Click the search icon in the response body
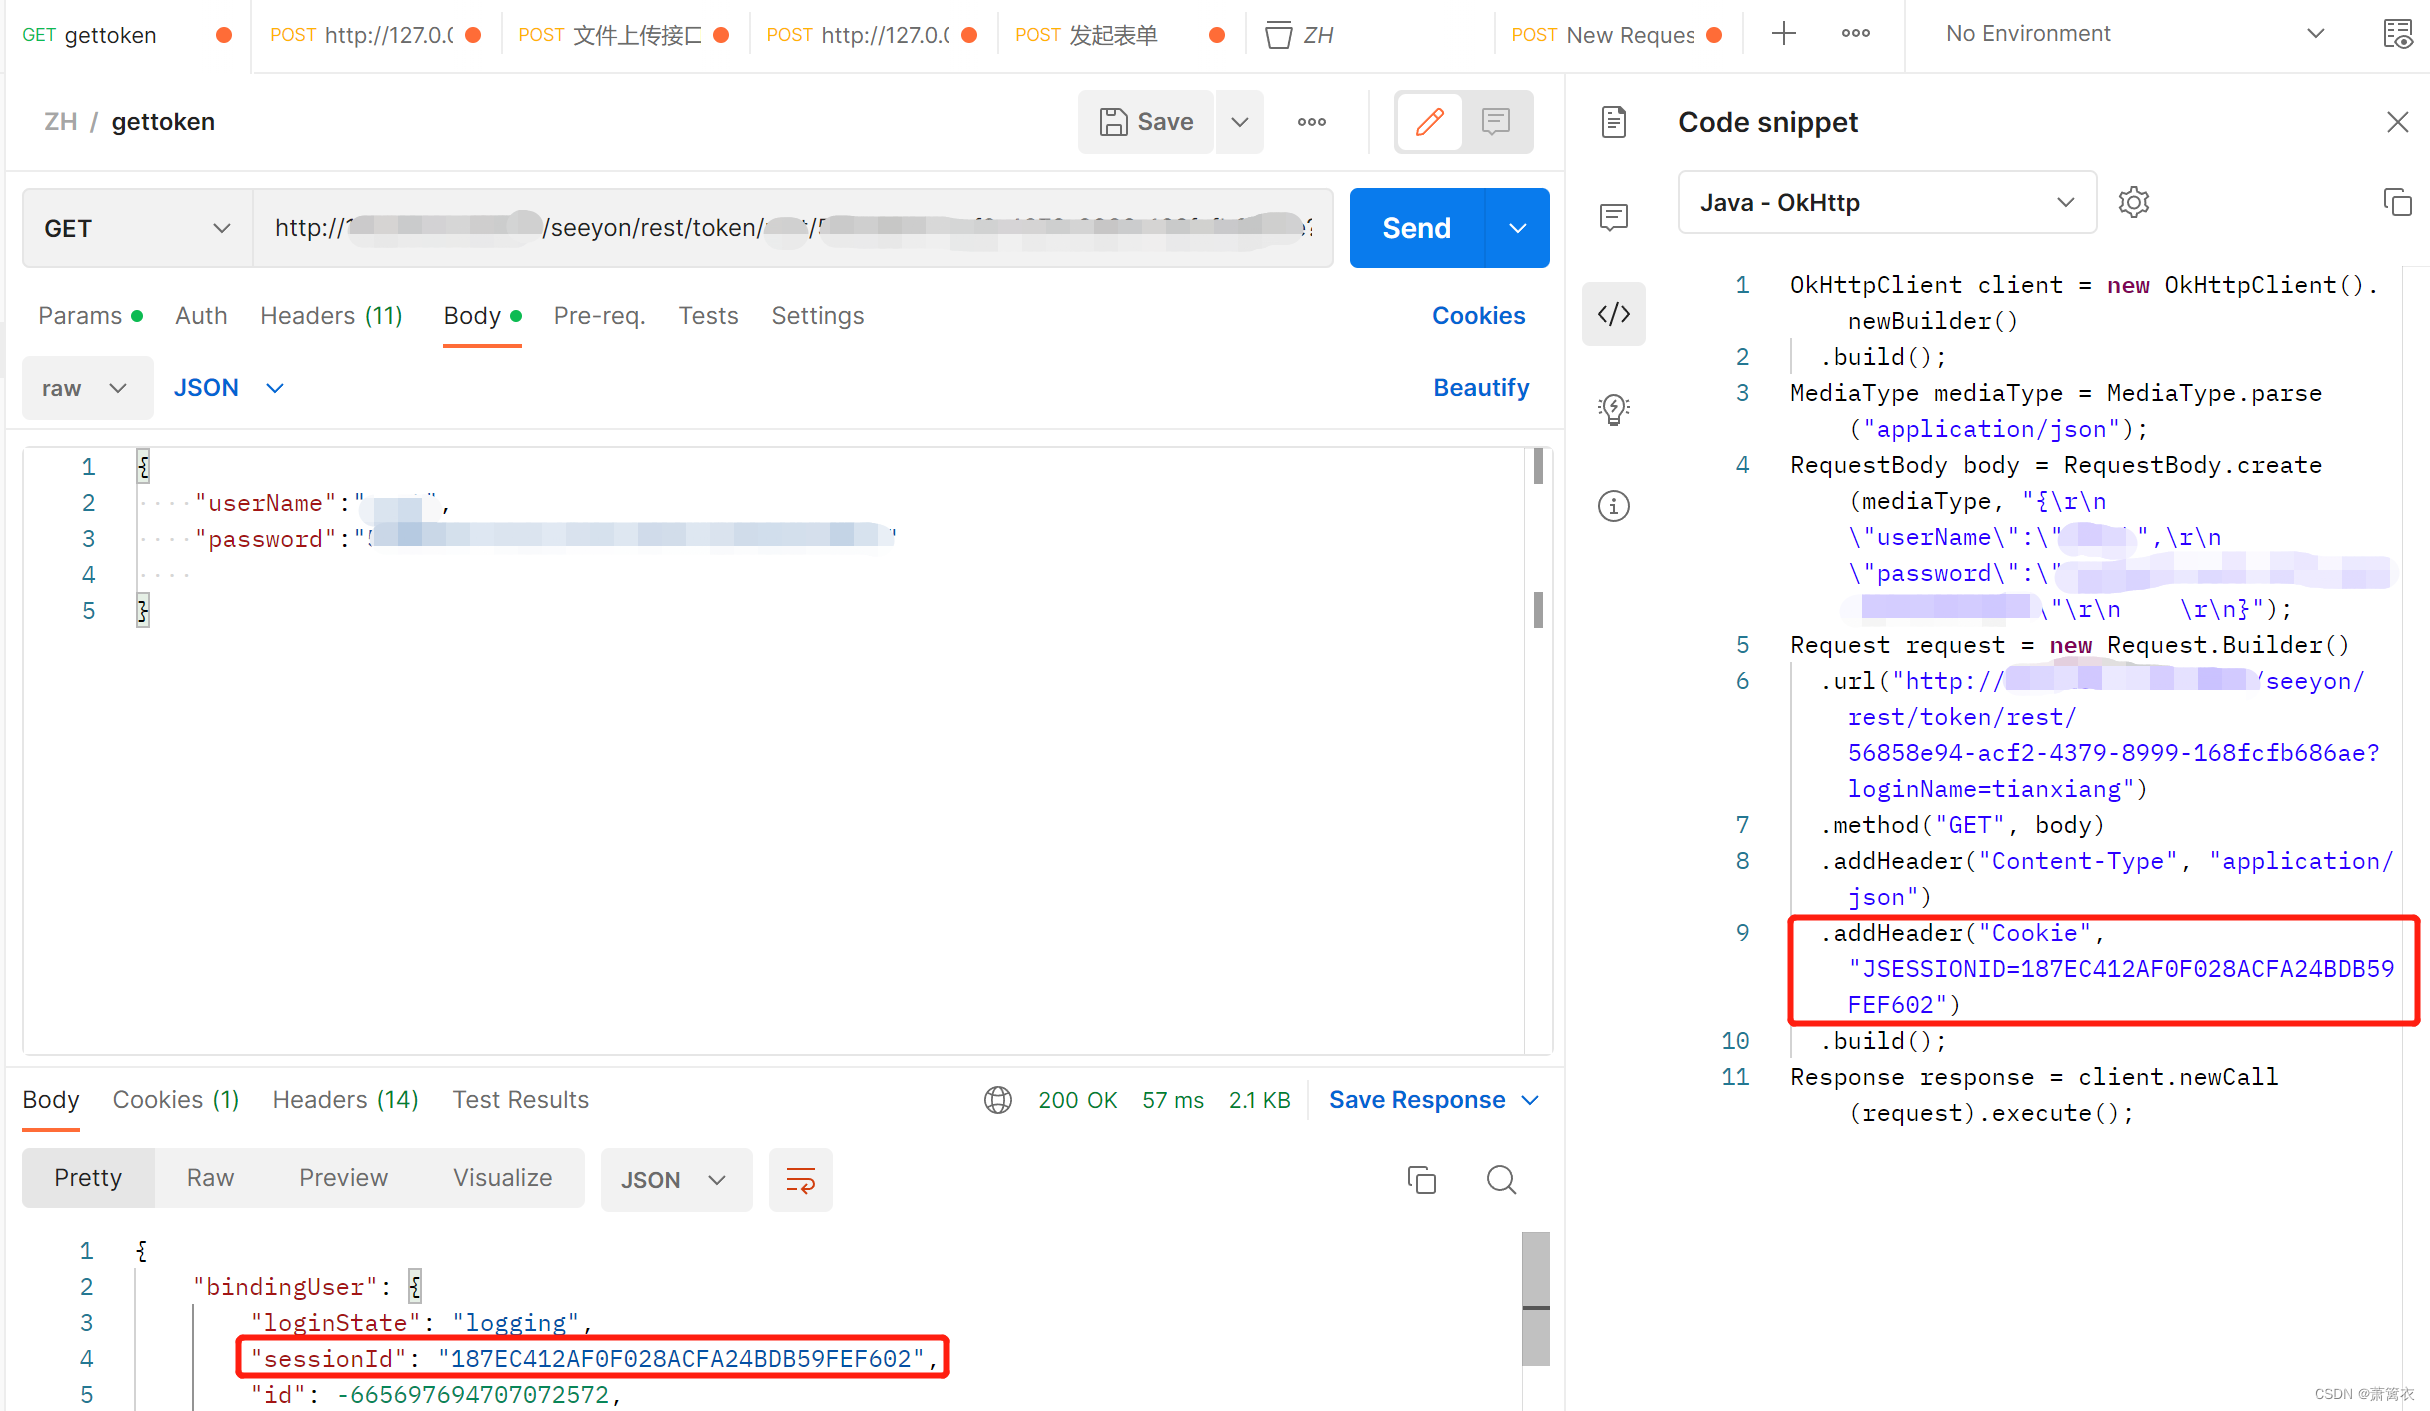Screen dimensions: 2430x1411 (x=1501, y=1180)
